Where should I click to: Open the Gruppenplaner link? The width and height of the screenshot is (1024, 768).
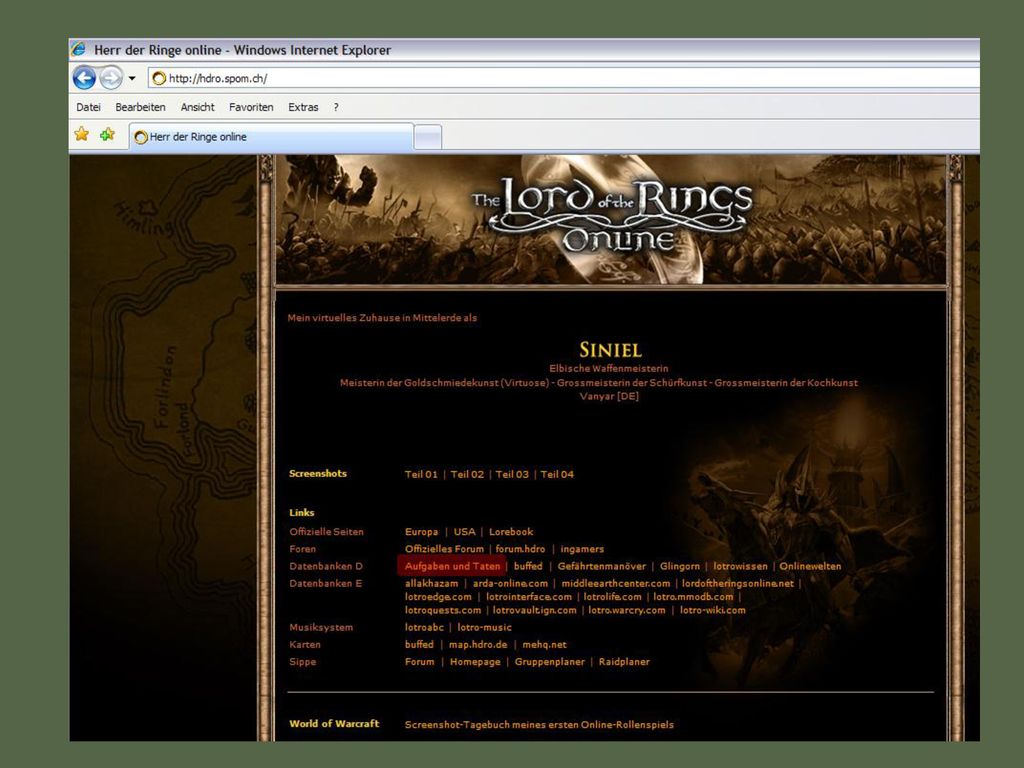(x=550, y=662)
